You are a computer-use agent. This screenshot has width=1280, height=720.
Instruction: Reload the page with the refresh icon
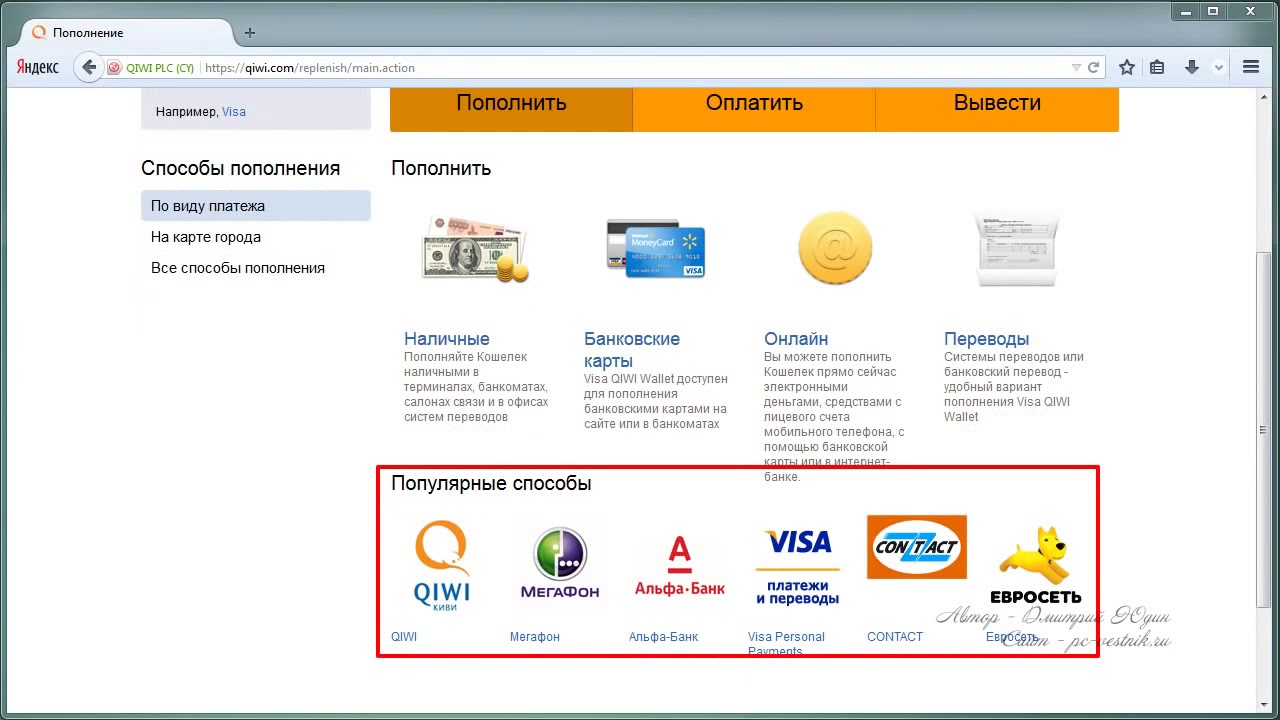click(1094, 68)
